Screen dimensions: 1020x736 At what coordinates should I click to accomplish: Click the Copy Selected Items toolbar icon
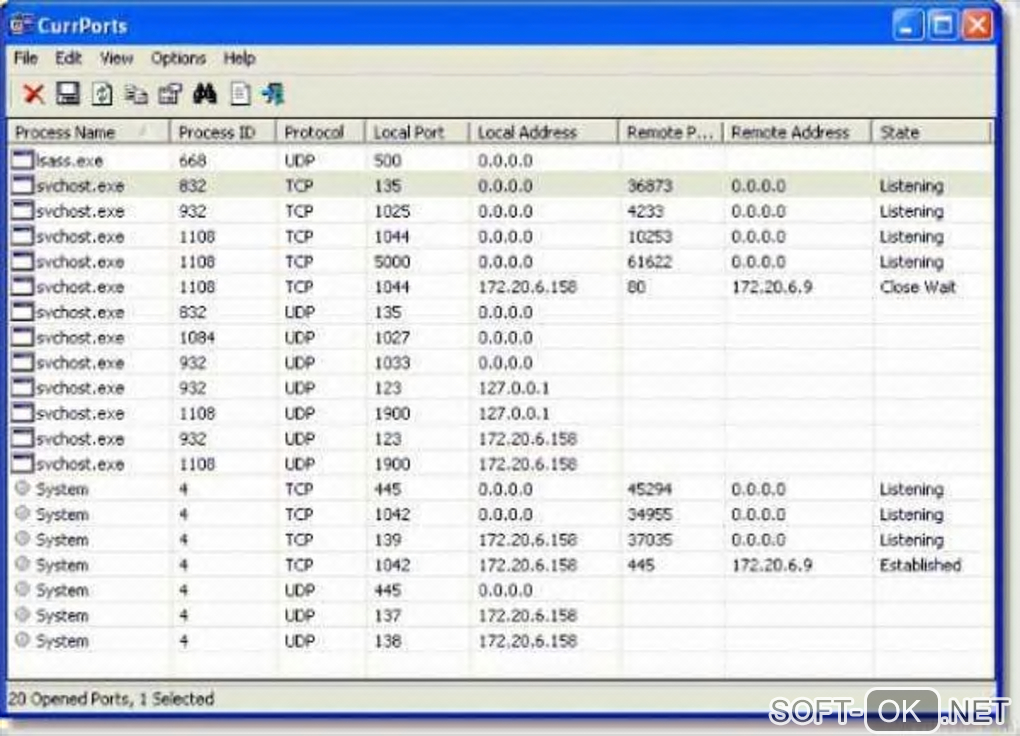[x=136, y=94]
